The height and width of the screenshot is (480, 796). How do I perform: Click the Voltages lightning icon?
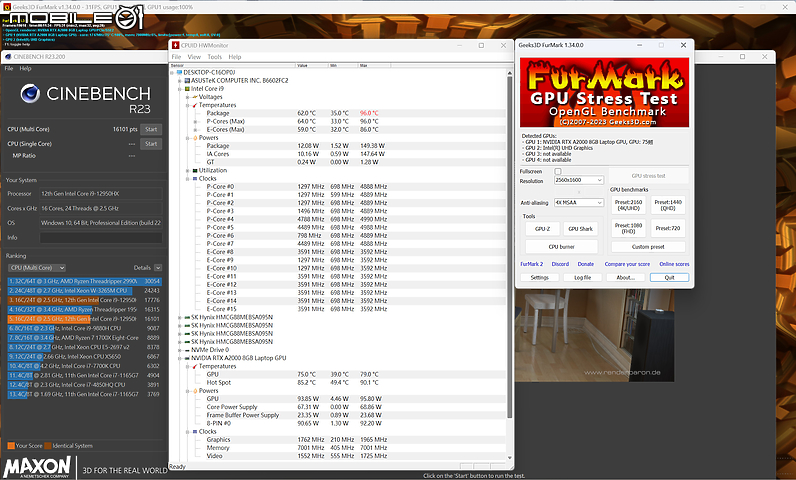[194, 97]
